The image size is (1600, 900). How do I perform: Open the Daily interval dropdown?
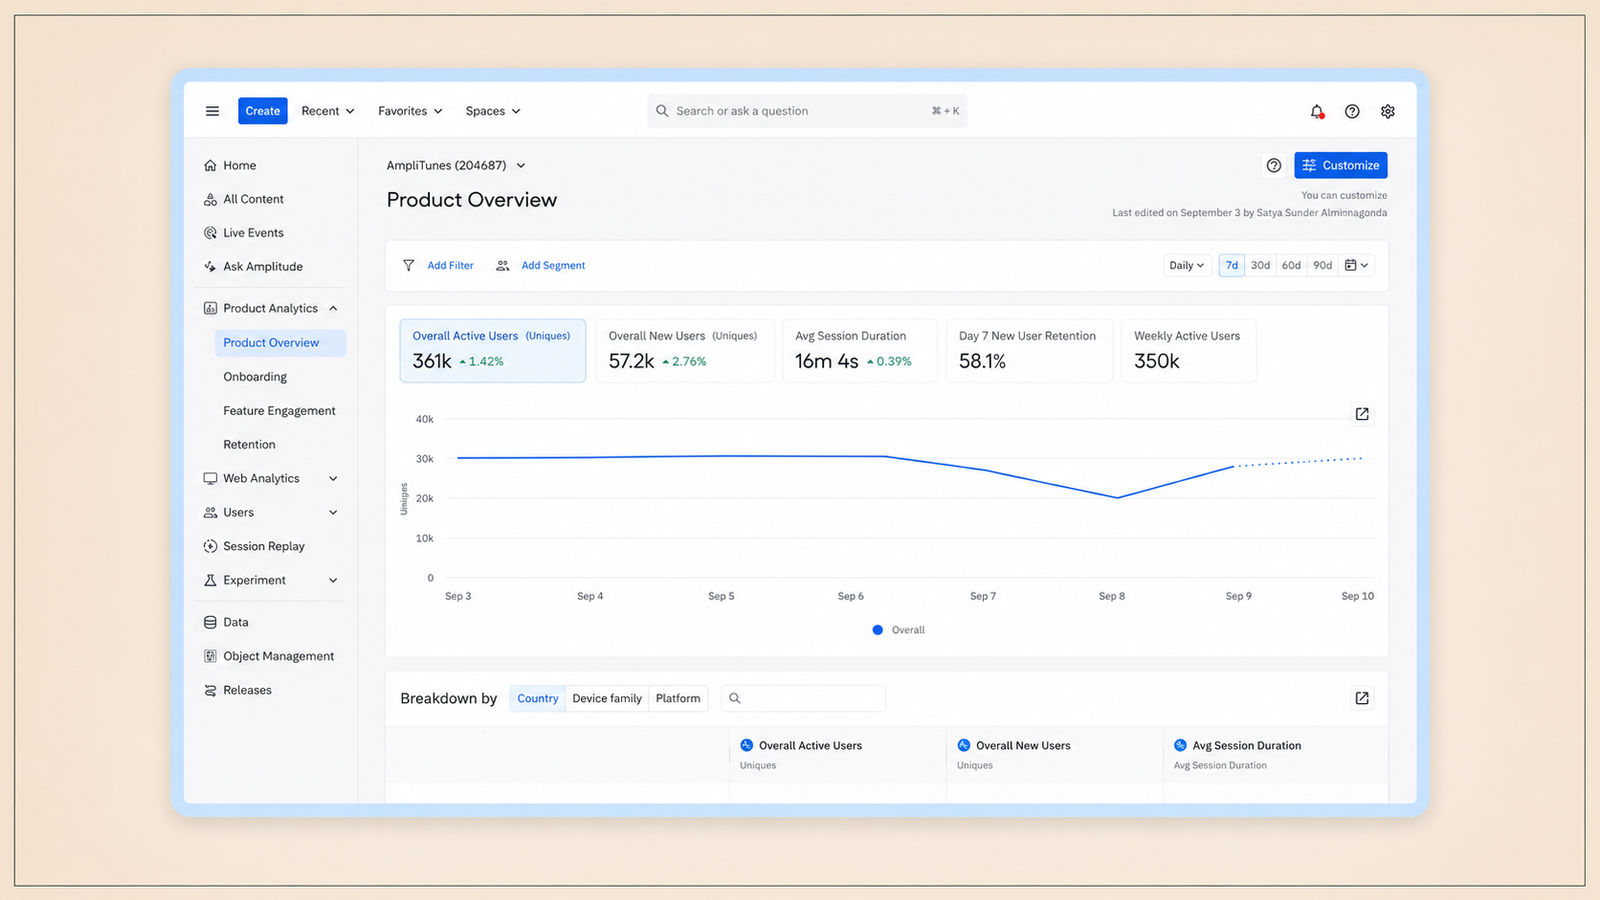1187,265
